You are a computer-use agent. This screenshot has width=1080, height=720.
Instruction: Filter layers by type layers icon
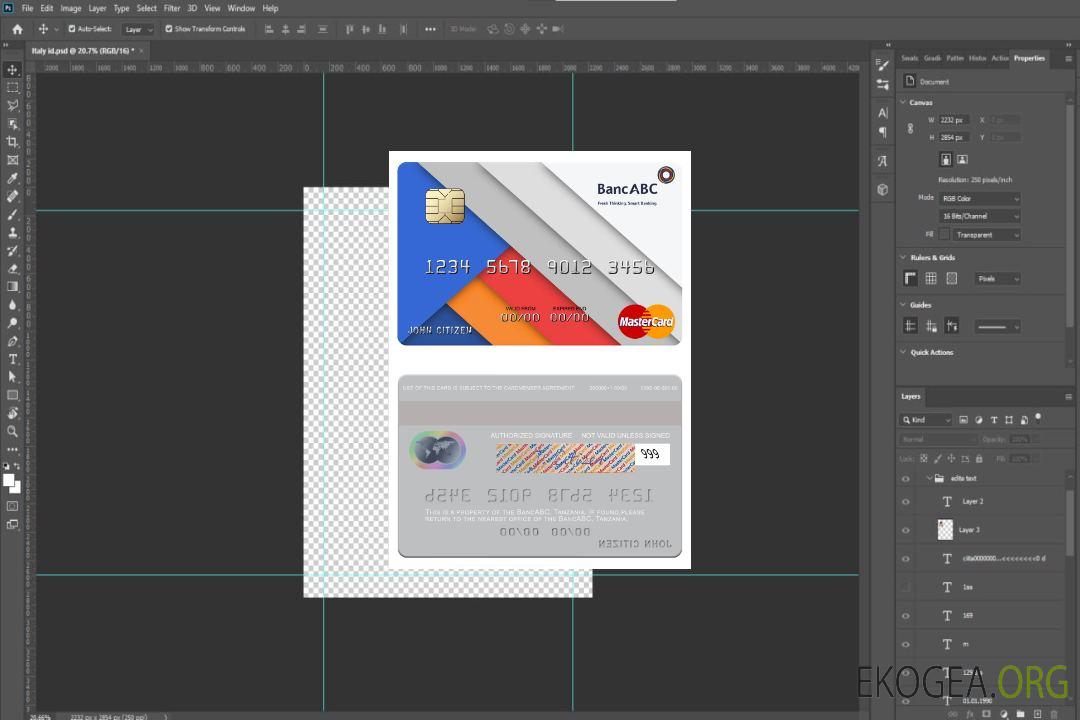(994, 420)
